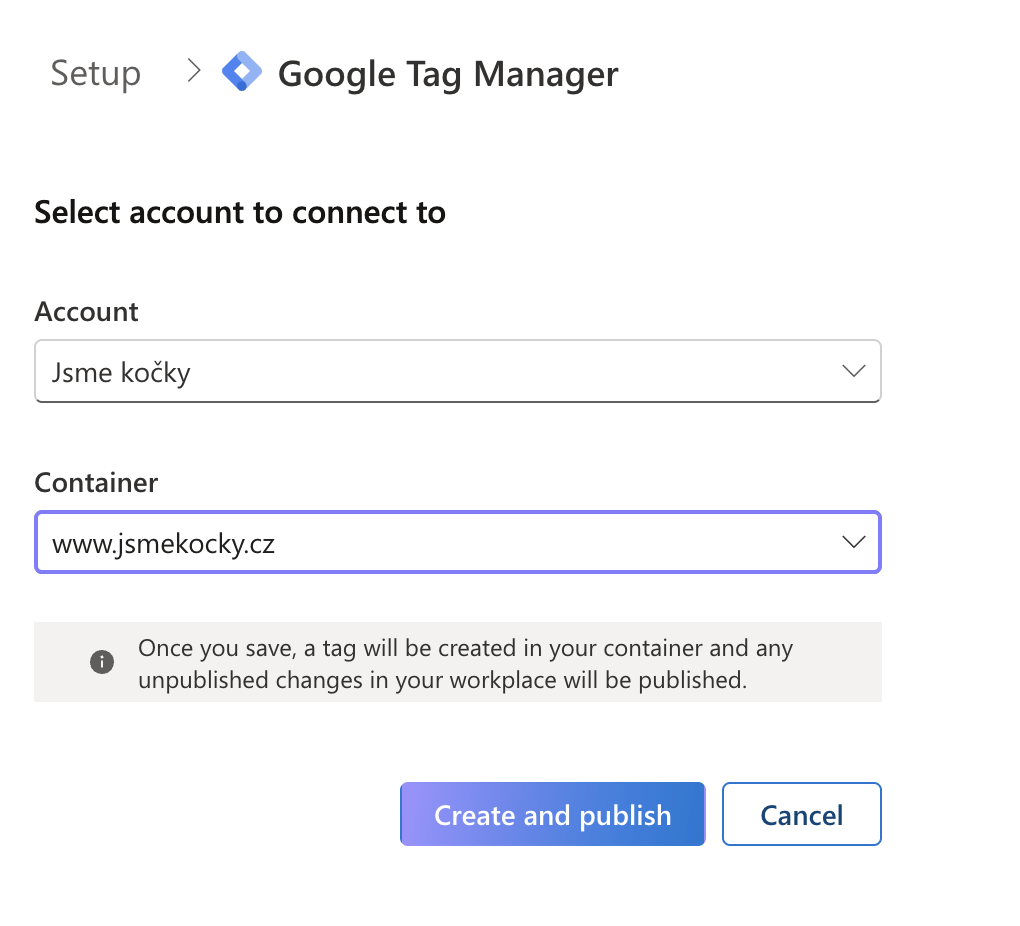Viewport: 1020px width, 926px height.
Task: Click 'Select account to connect to' heading
Action: [x=240, y=212]
